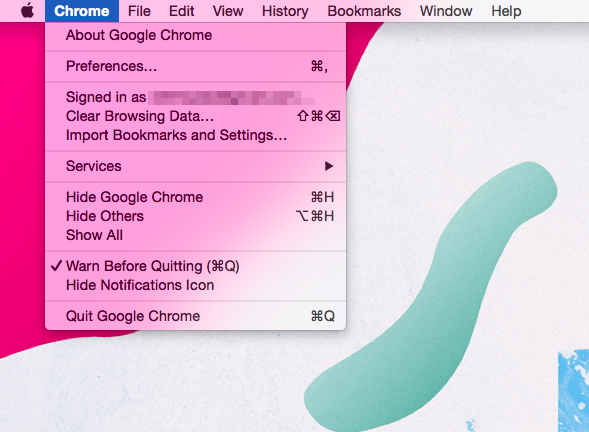Open the Window menu
Image resolution: width=589 pixels, height=432 pixels.
pyautogui.click(x=446, y=11)
